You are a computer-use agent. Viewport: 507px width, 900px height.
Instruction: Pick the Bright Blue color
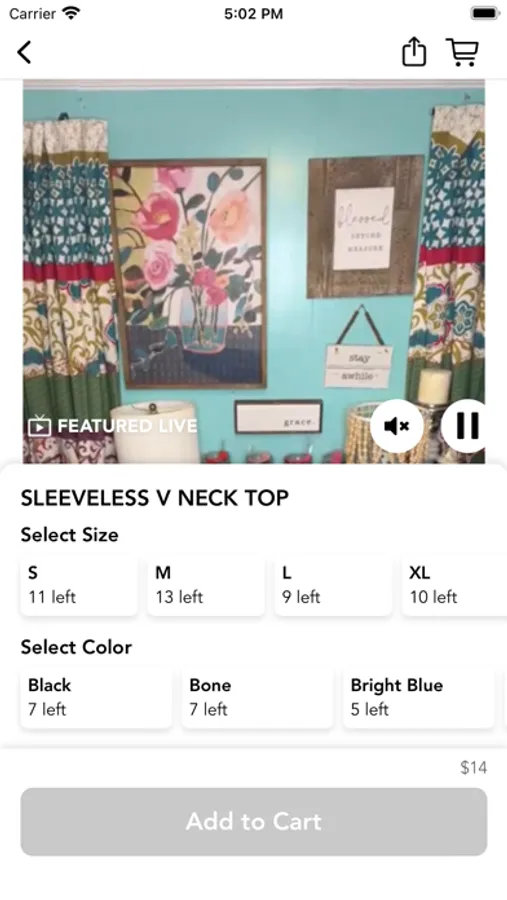click(x=419, y=697)
